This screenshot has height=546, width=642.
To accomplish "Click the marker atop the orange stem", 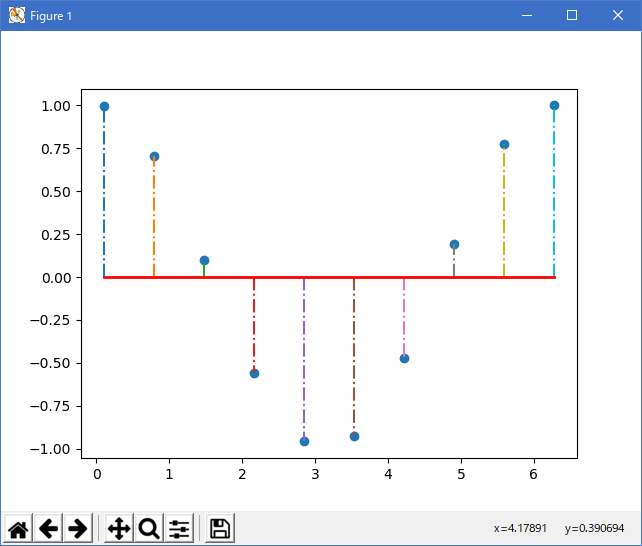I will [154, 156].
